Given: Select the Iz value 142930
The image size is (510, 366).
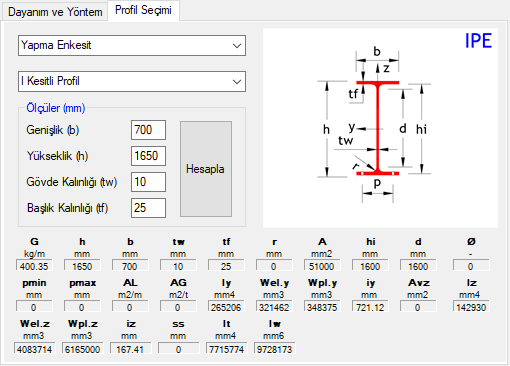Looking at the screenshot, I should pos(471,307).
